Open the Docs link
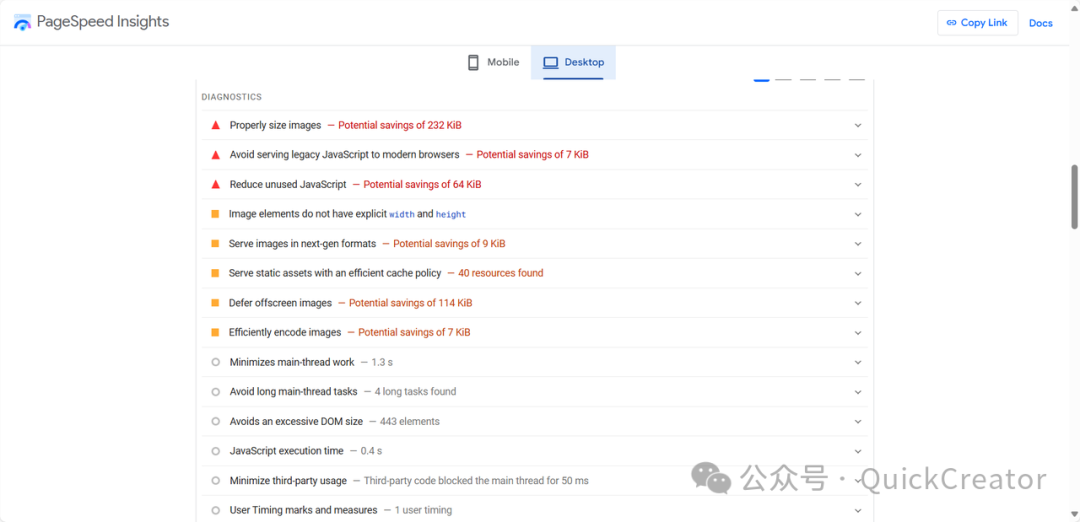1080x522 pixels. (1040, 23)
